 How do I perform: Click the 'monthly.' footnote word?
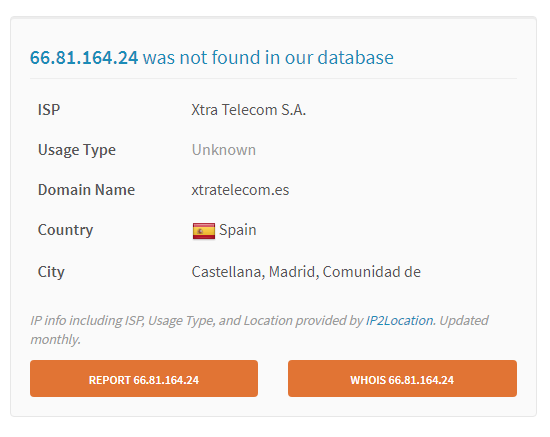pos(55,339)
